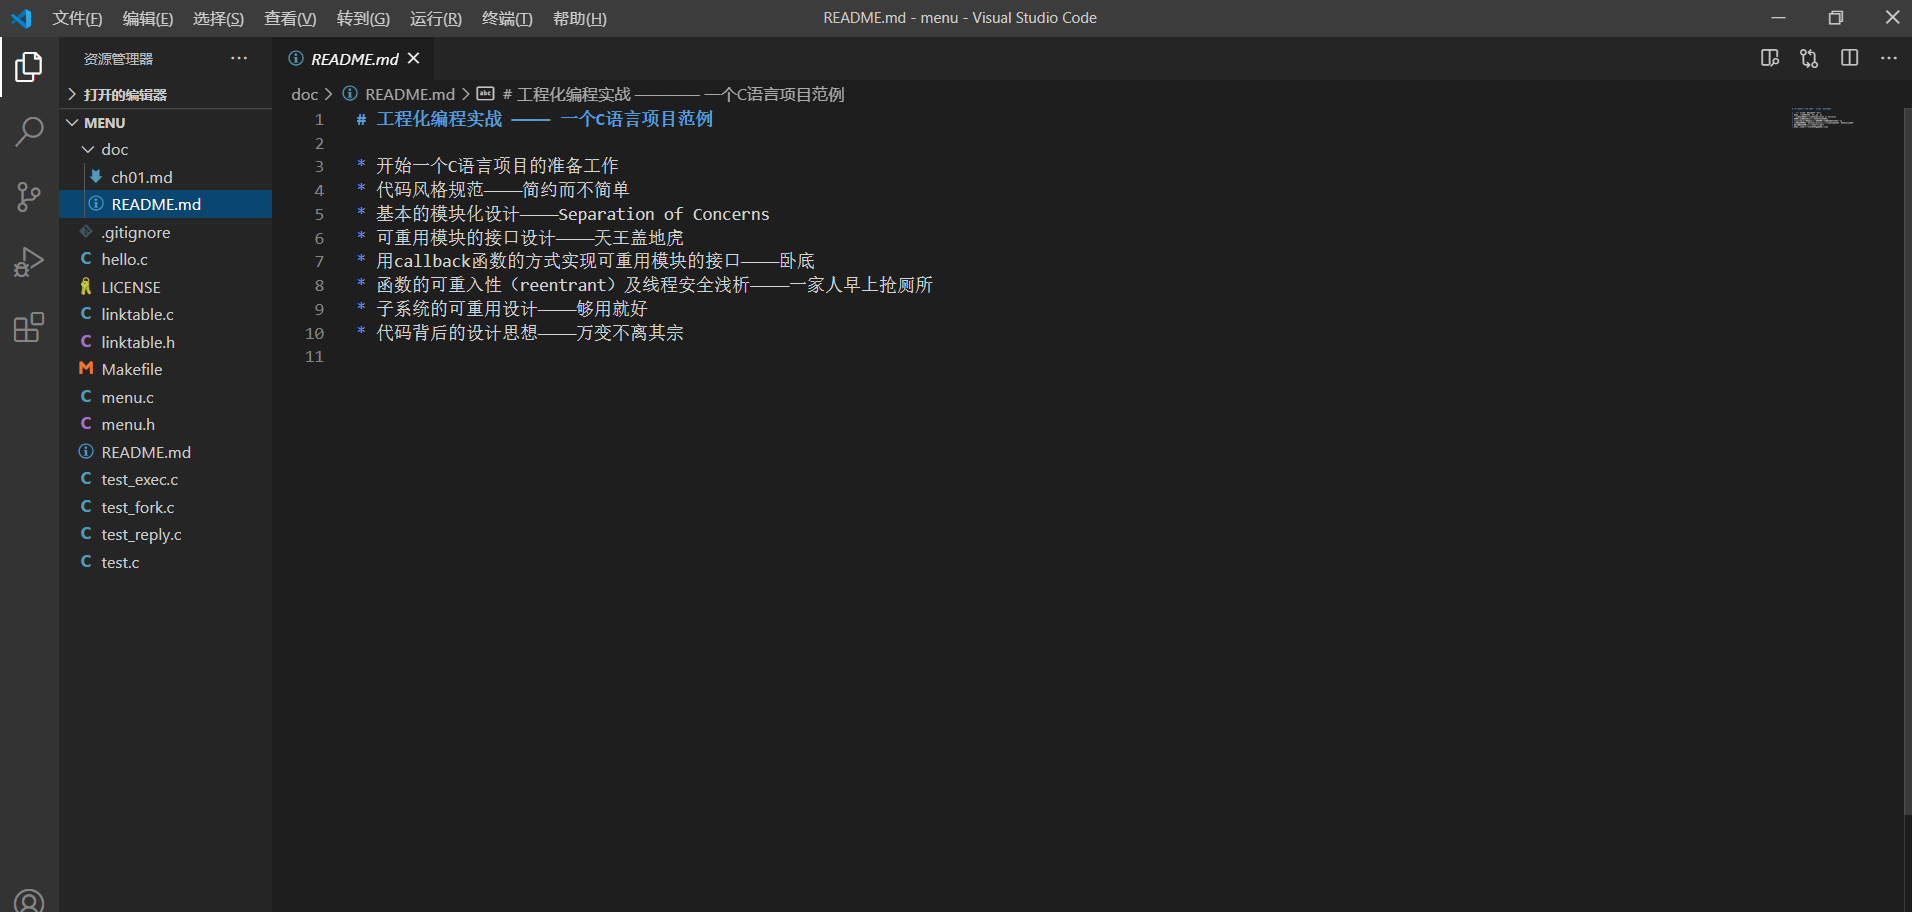Viewport: 1912px width, 912px height.
Task: Open the Accounts menu icon
Action: [x=29, y=901]
